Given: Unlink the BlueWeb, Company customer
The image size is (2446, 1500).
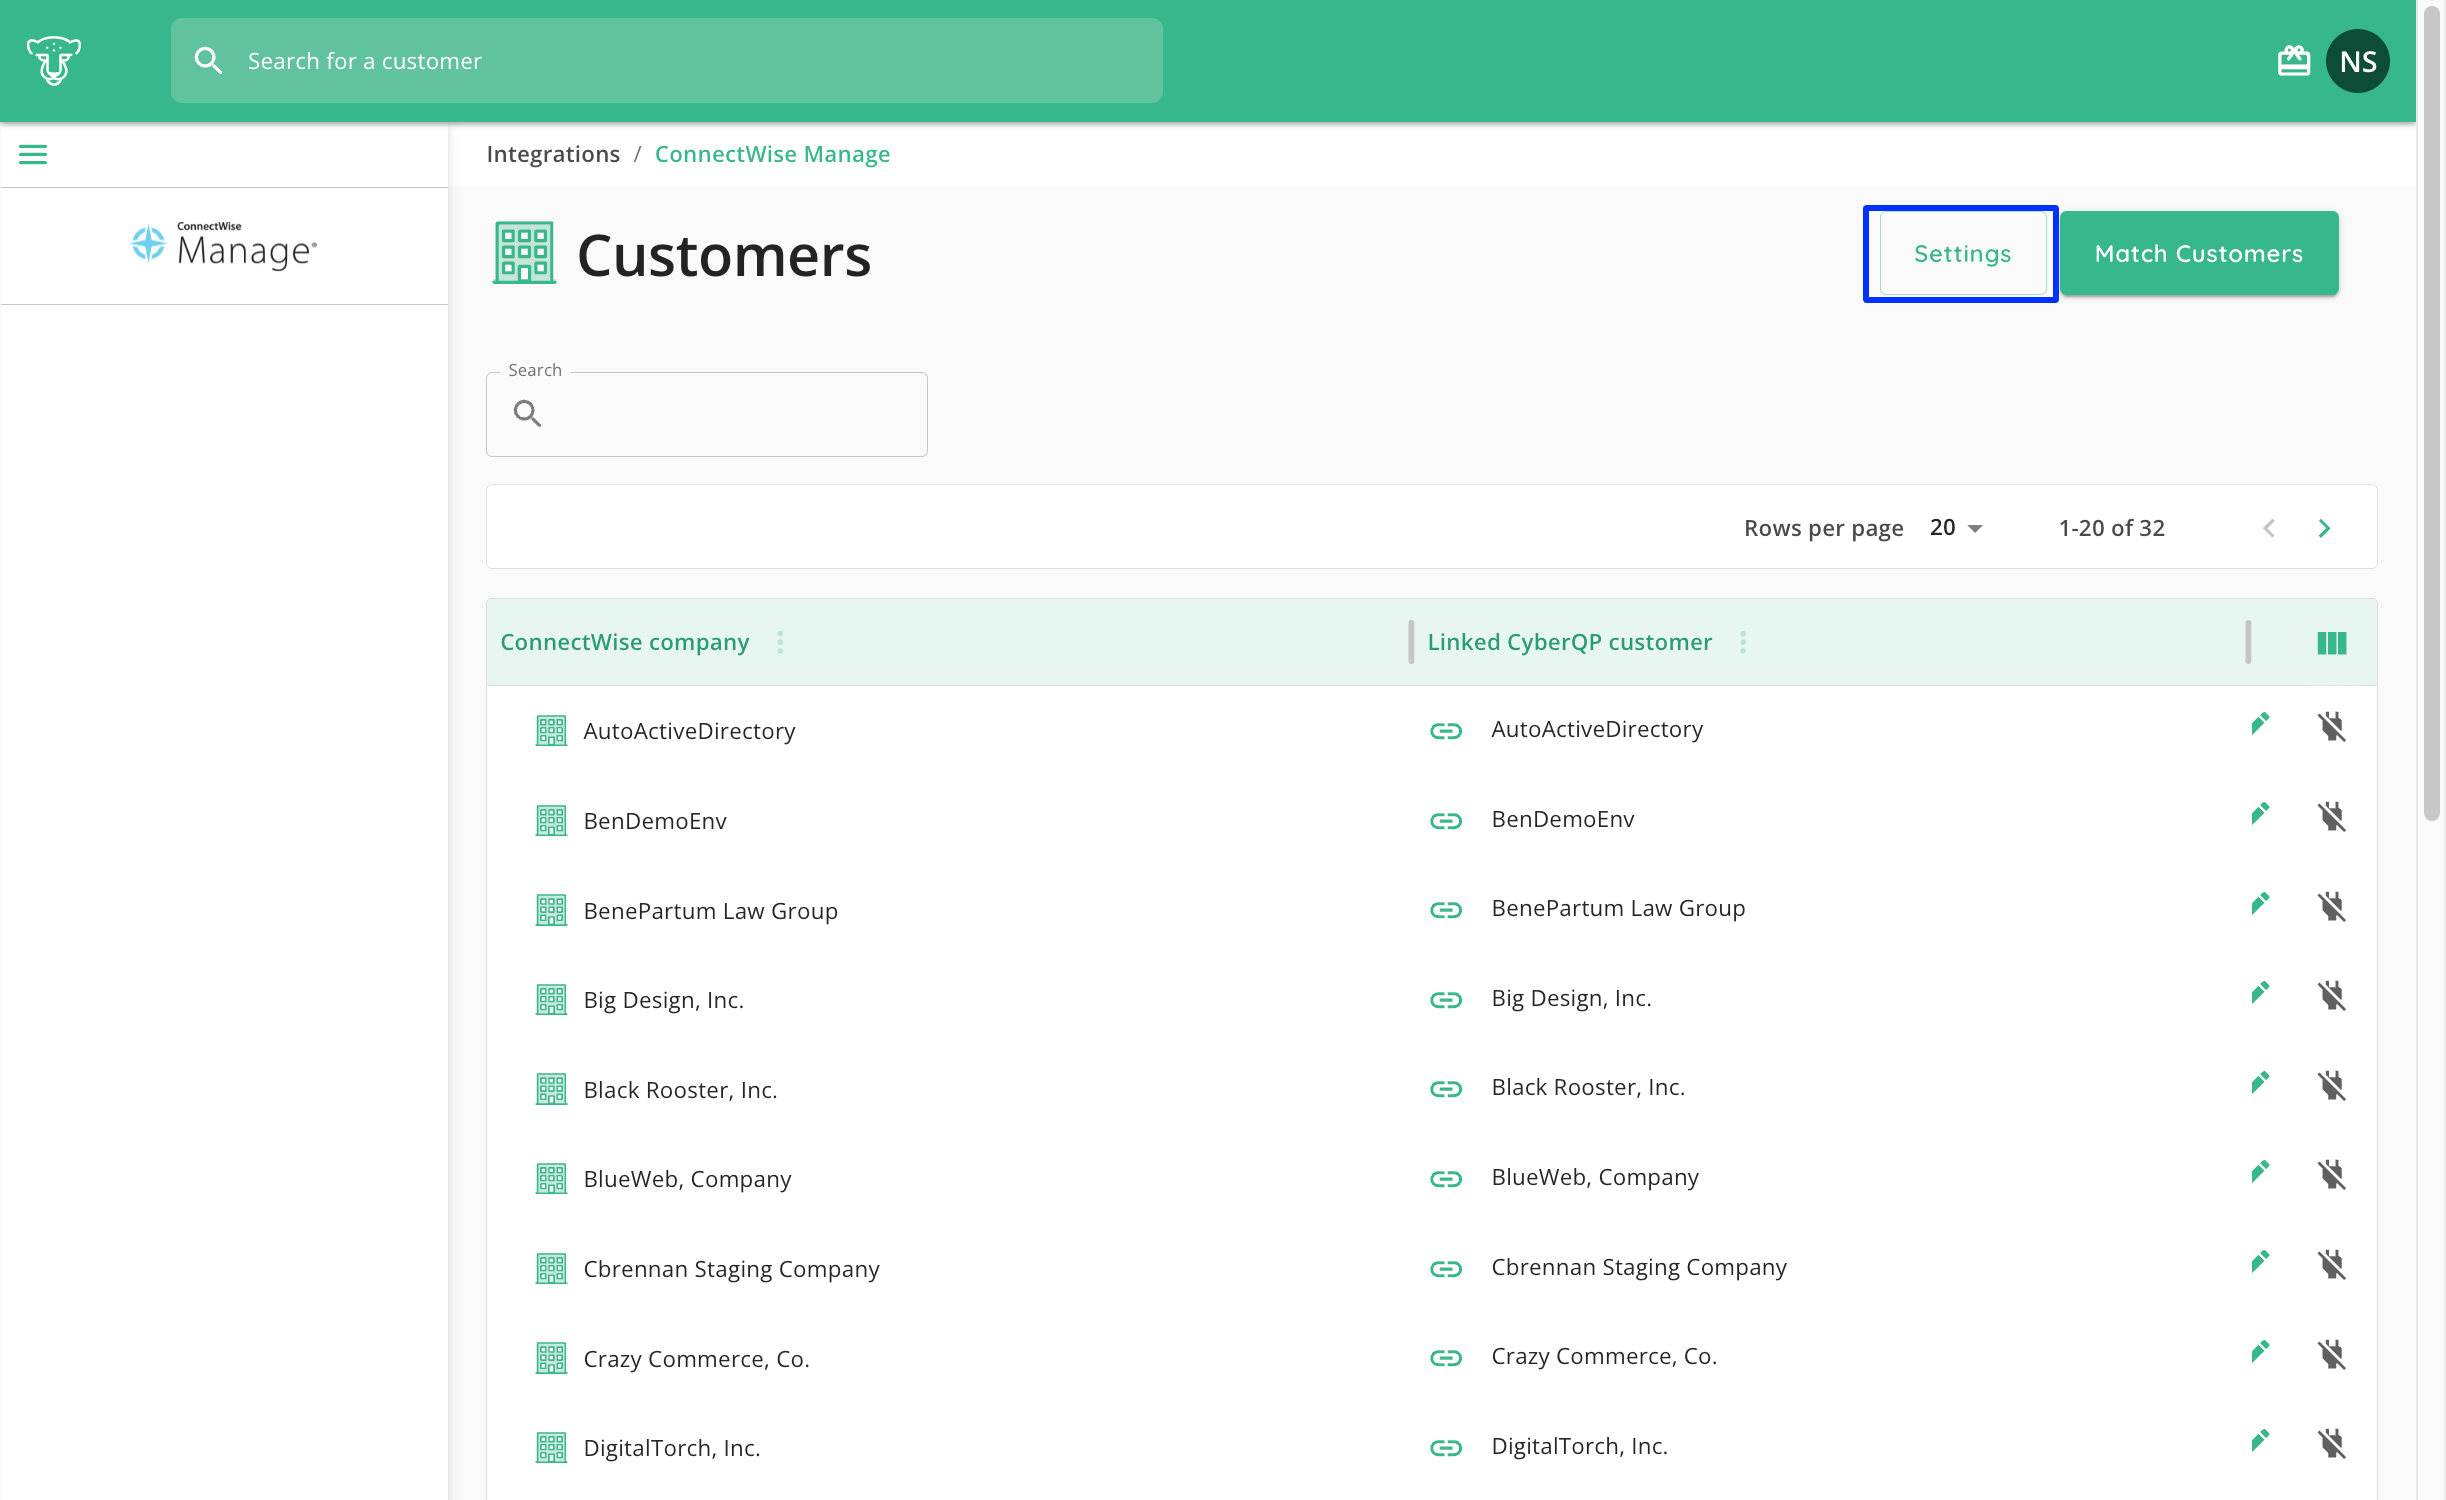Looking at the screenshot, I should [x=2331, y=1174].
